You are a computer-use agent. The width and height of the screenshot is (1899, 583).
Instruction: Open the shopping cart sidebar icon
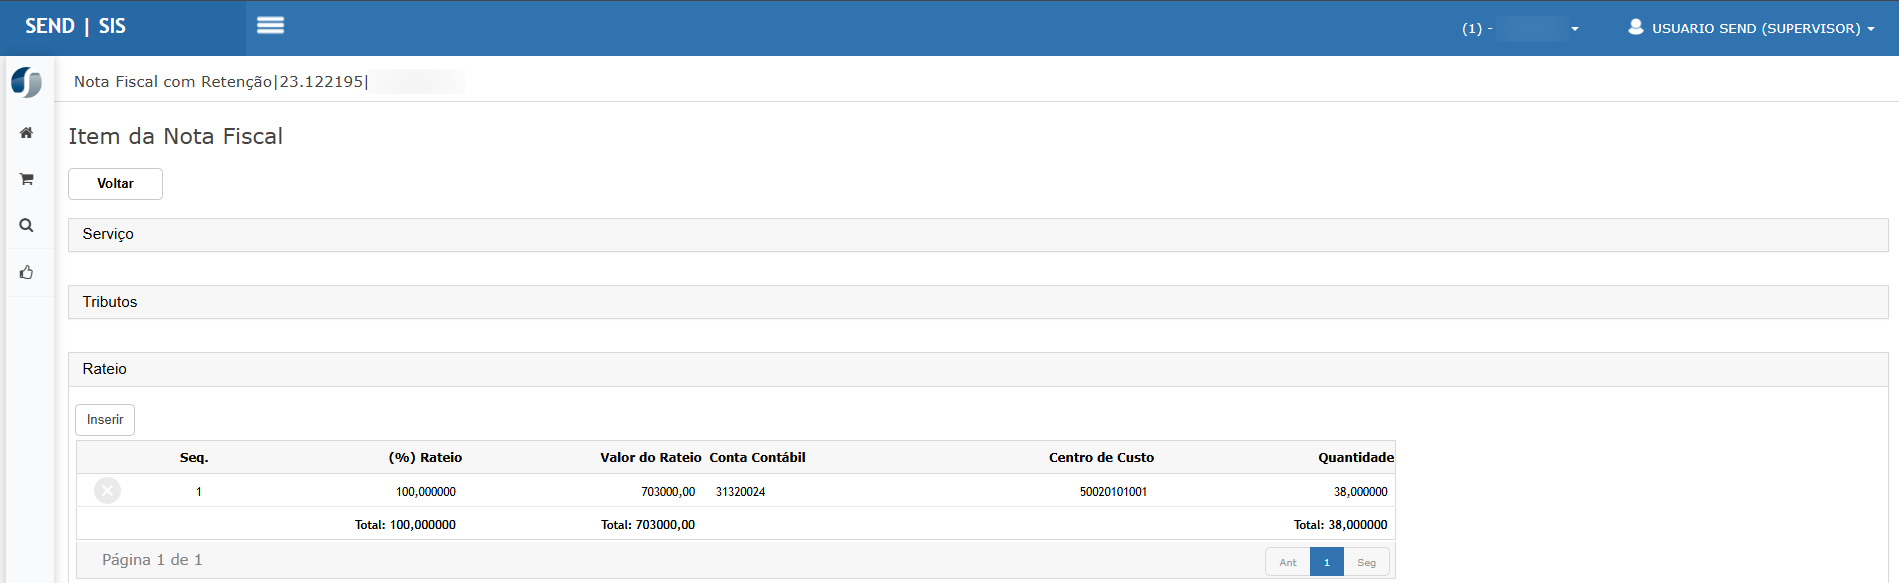click(27, 179)
